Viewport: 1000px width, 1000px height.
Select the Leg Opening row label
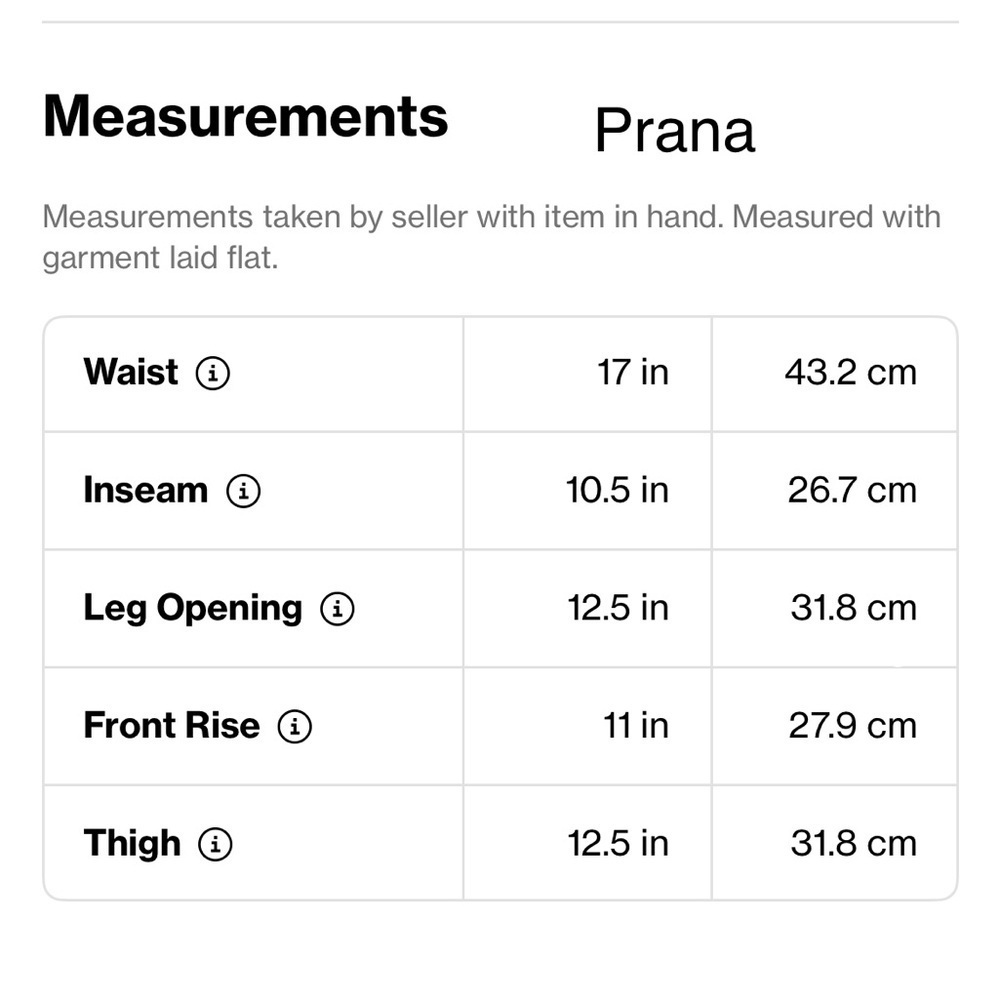click(x=193, y=608)
